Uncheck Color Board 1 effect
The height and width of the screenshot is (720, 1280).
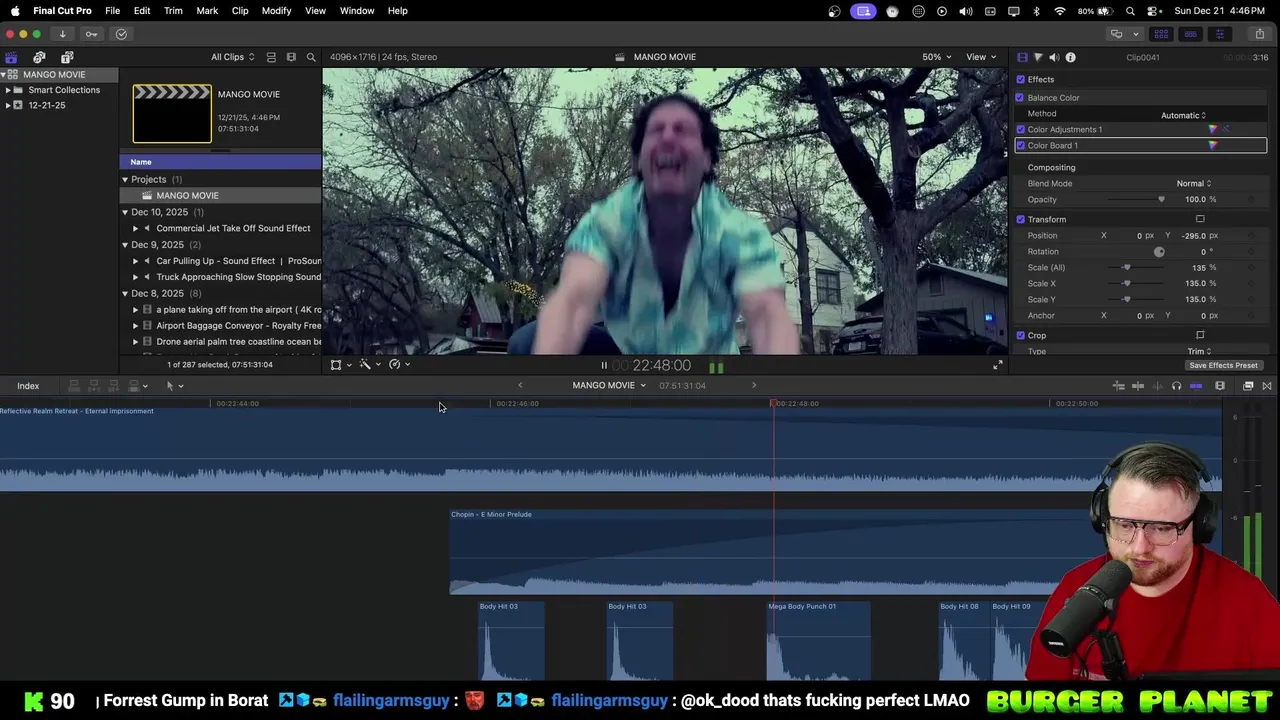coord(1020,145)
